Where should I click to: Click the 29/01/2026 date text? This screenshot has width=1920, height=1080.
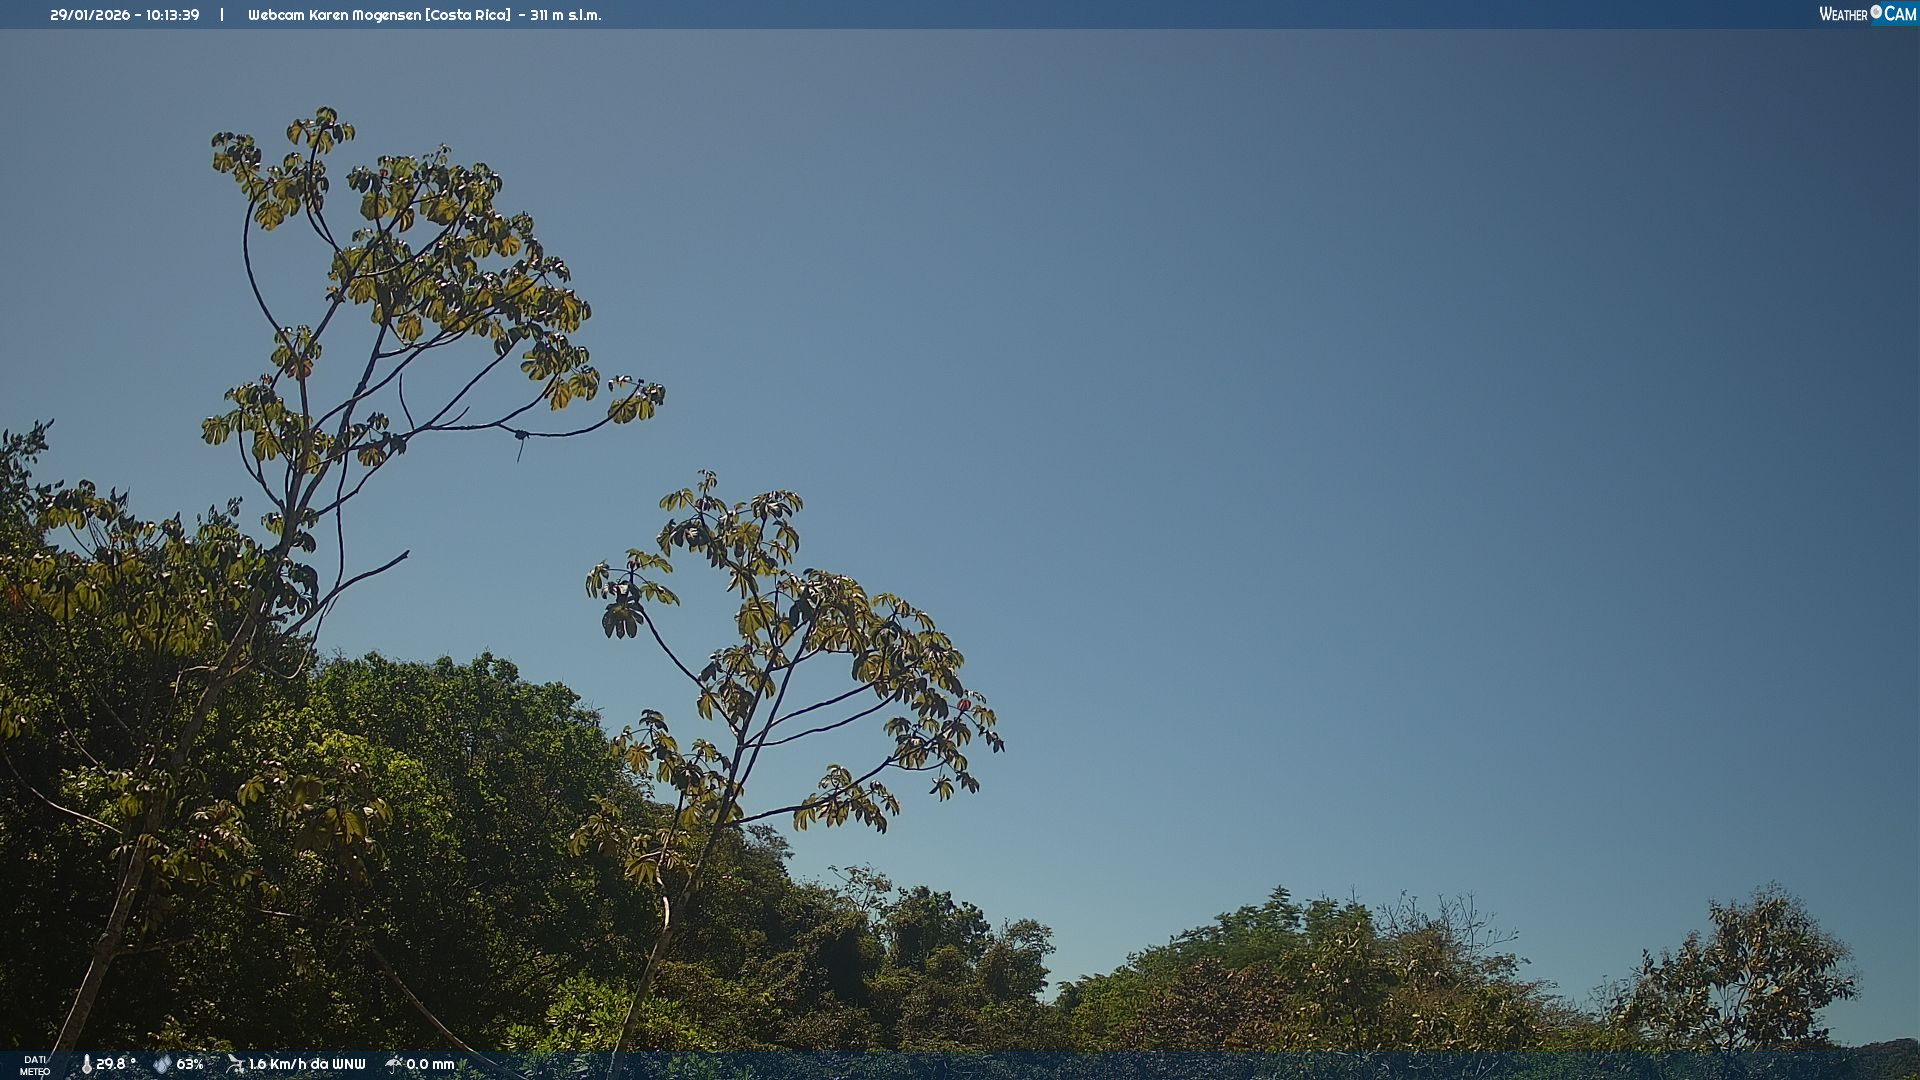tap(90, 15)
